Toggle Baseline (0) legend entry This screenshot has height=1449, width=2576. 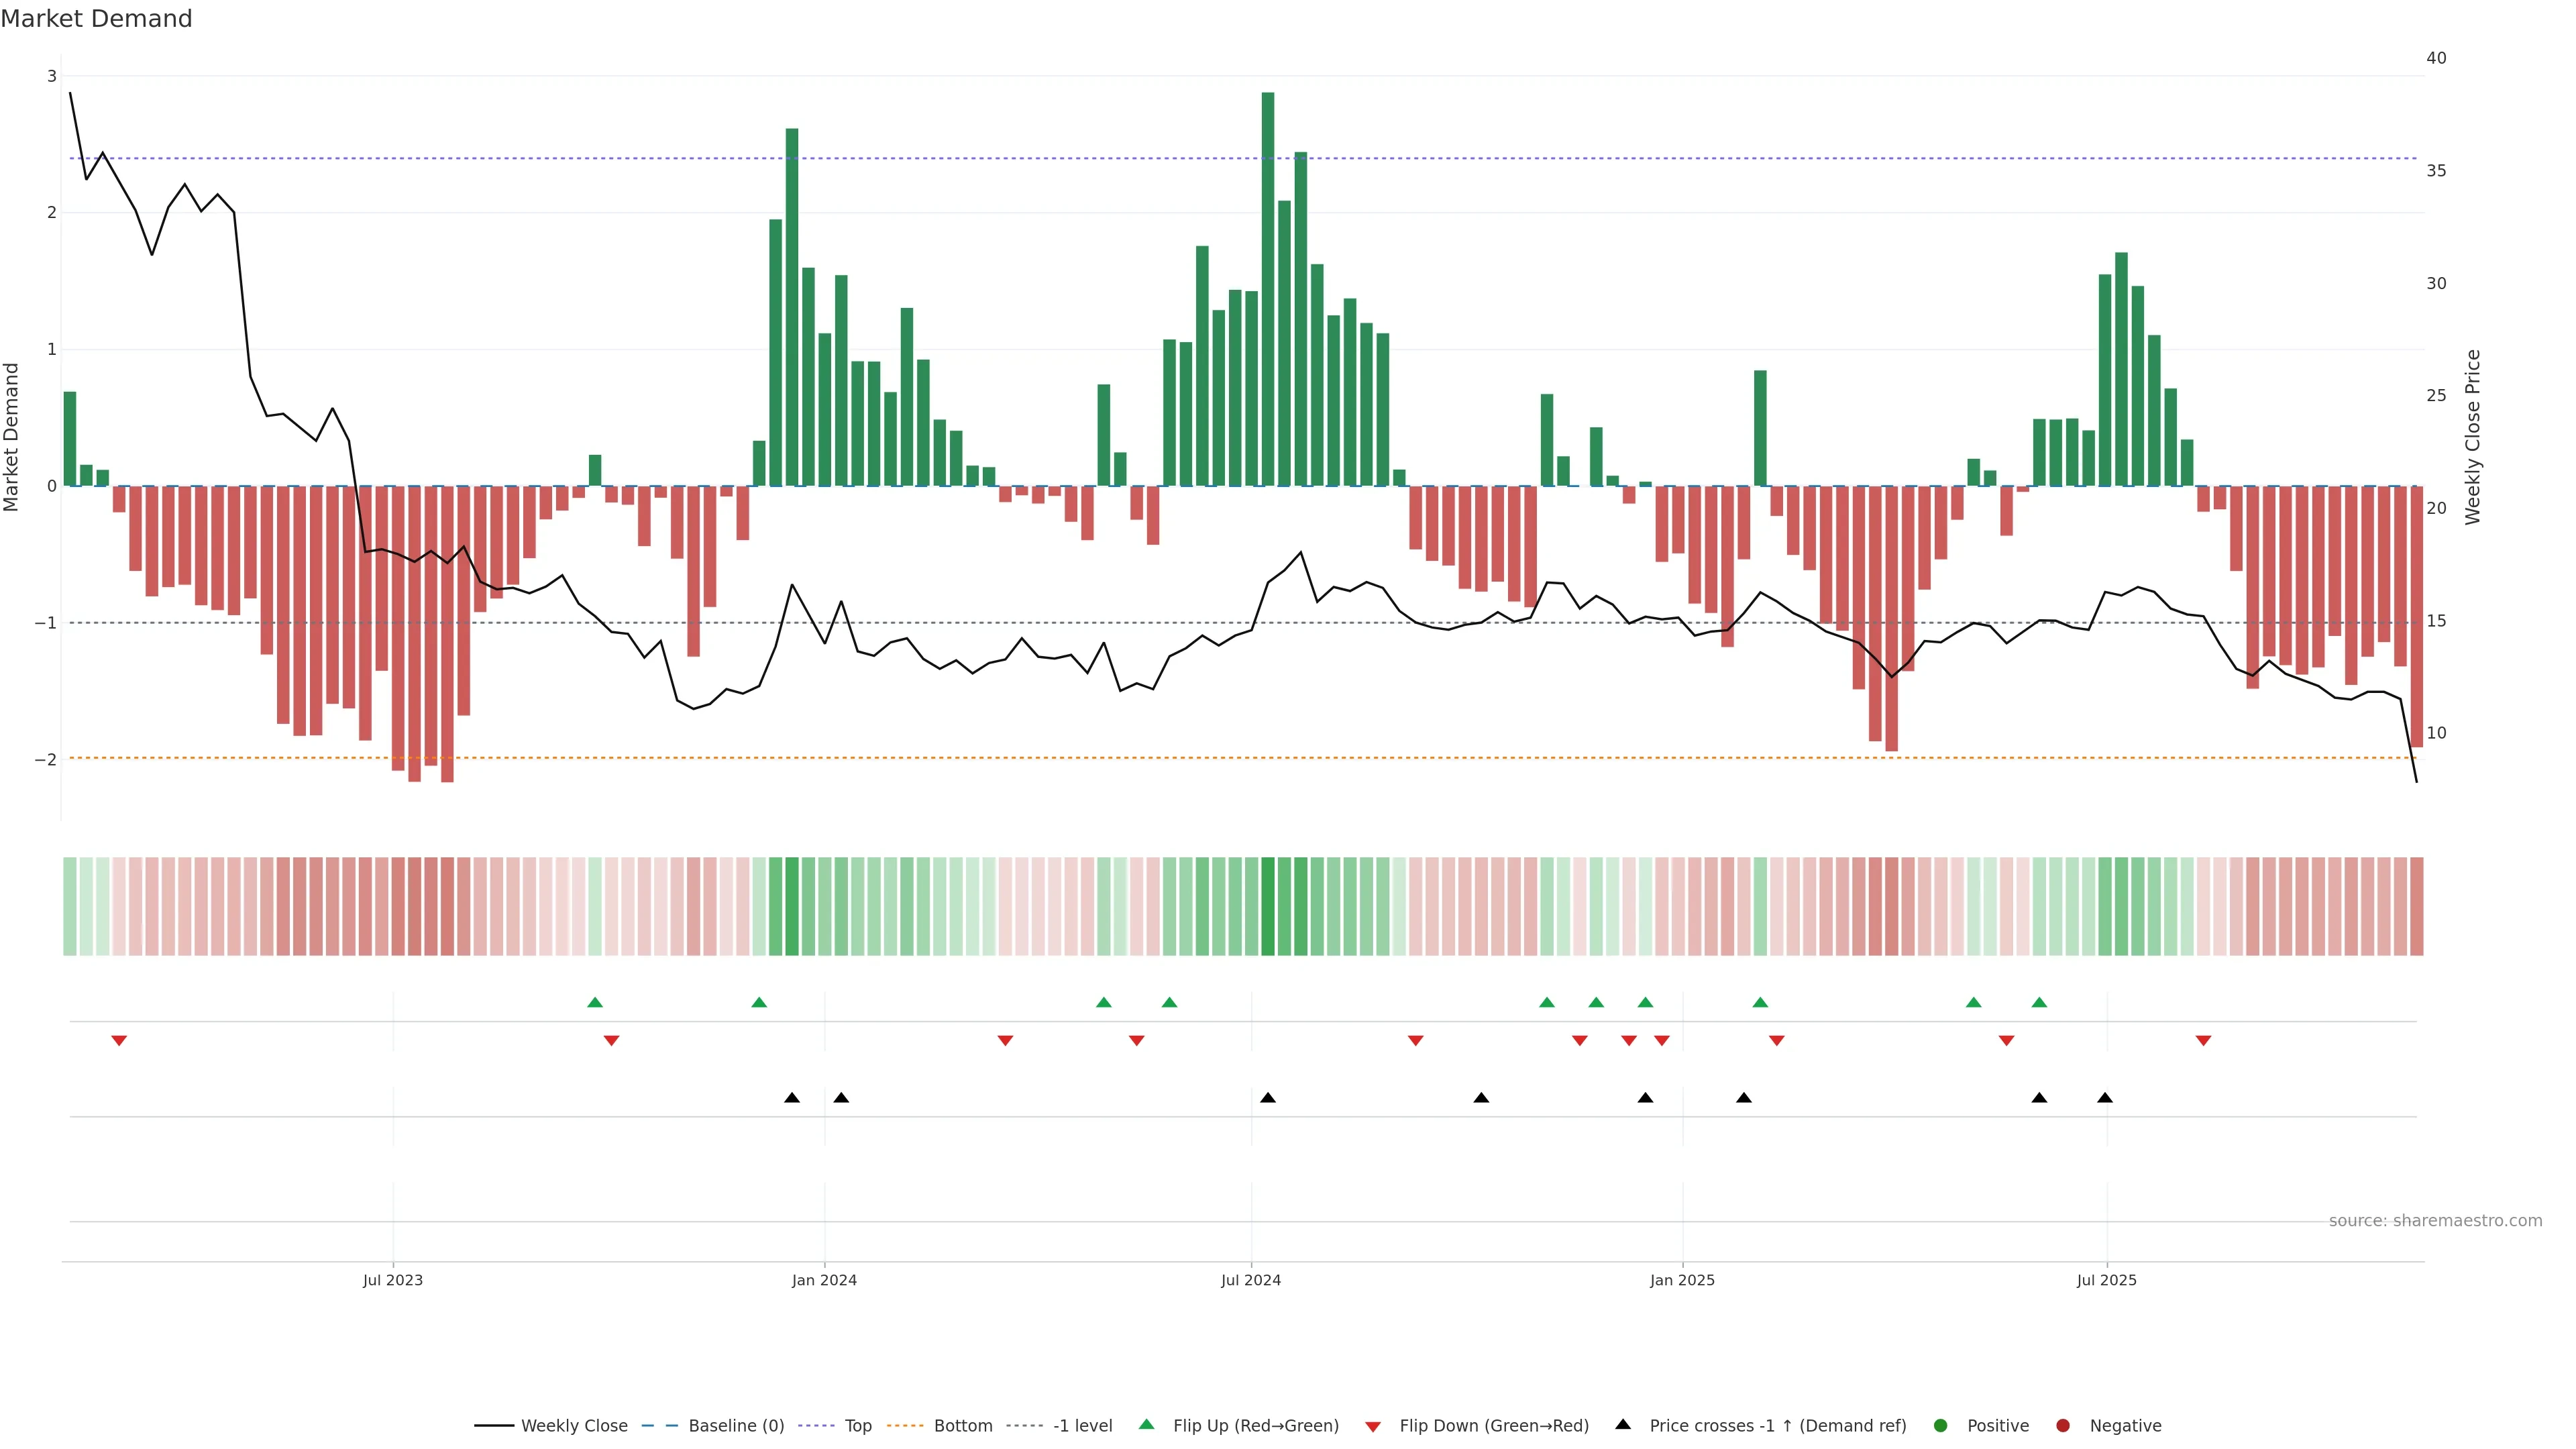736,1426
